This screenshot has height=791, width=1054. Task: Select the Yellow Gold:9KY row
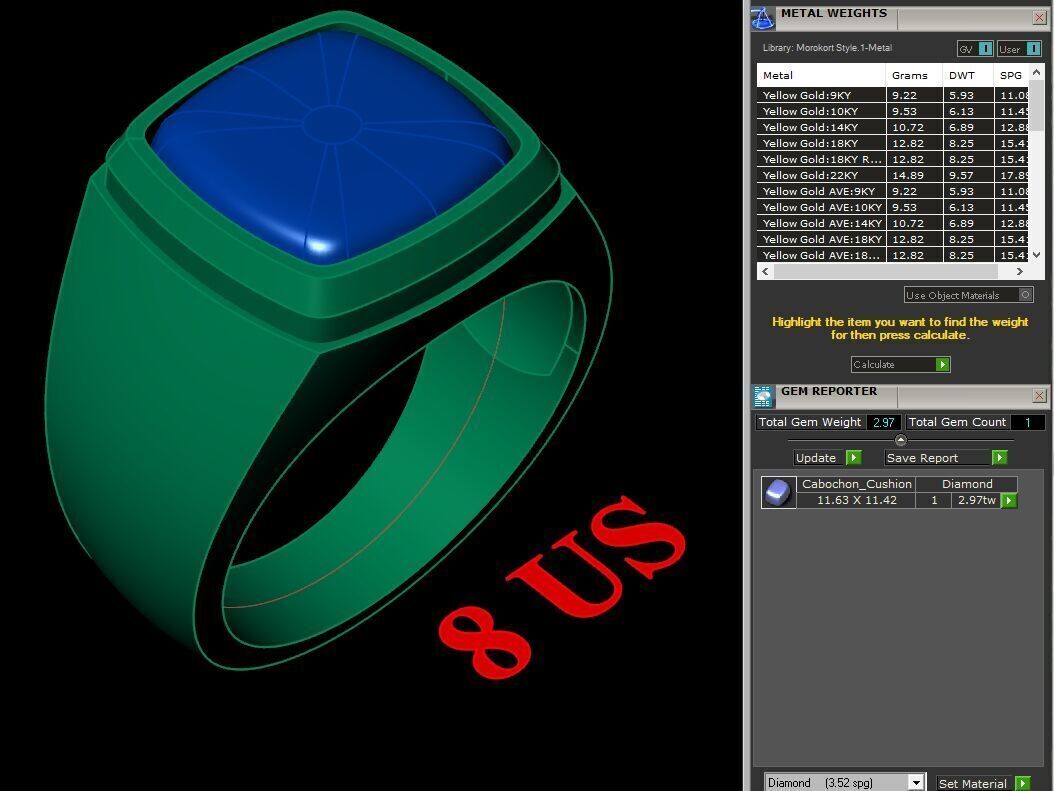[x=893, y=95]
